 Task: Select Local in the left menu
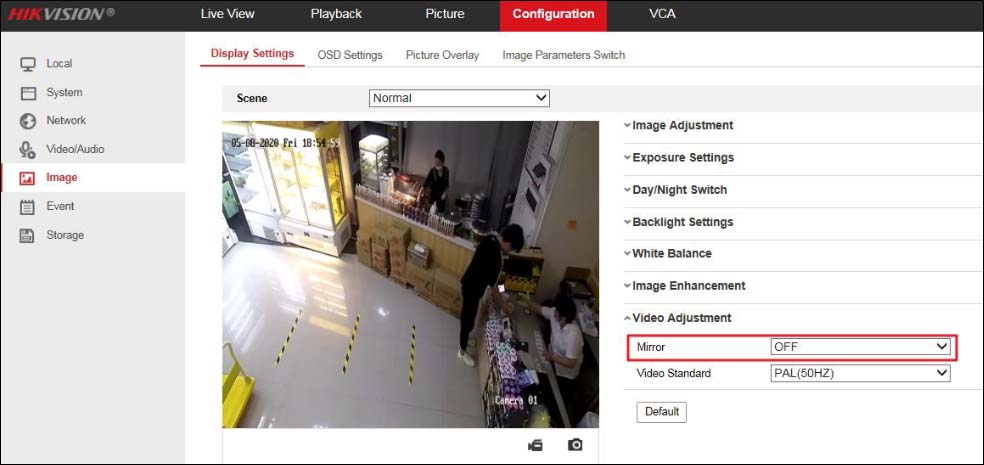coord(59,63)
